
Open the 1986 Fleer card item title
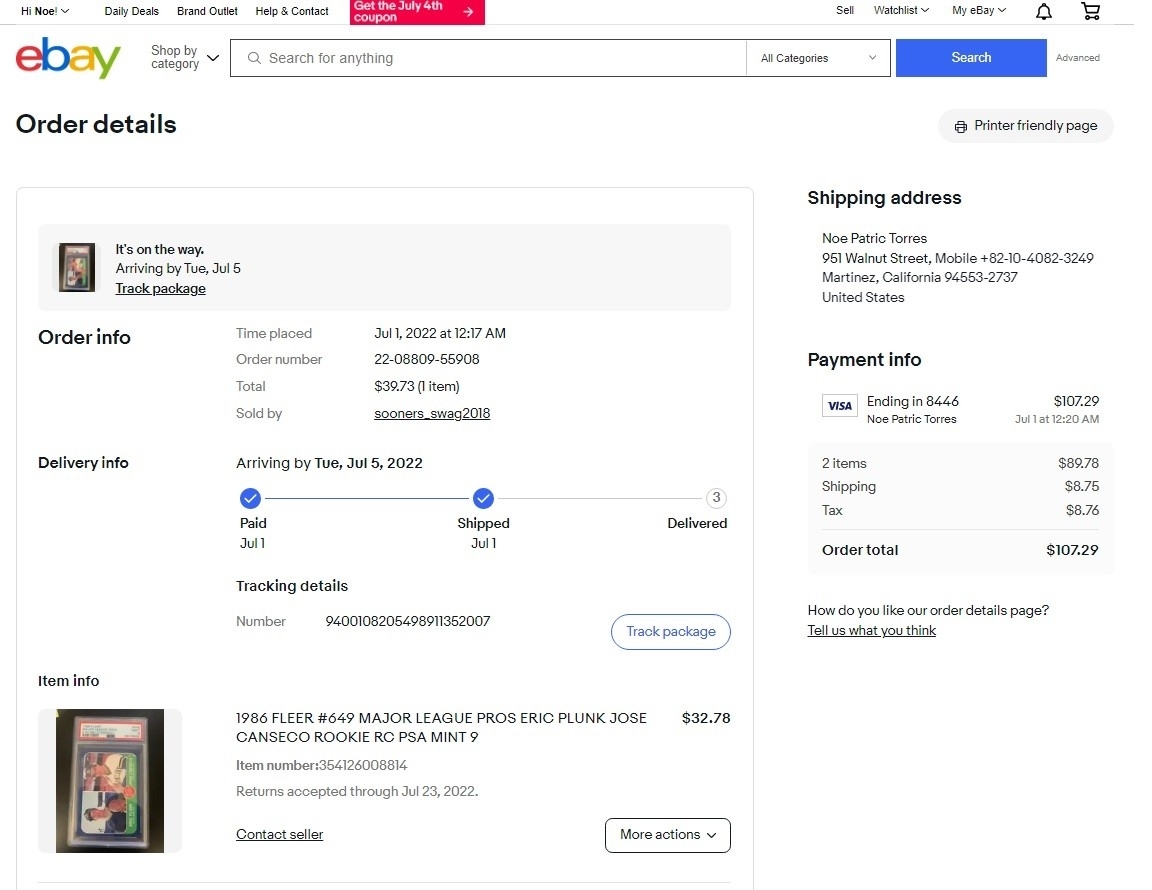pos(442,728)
